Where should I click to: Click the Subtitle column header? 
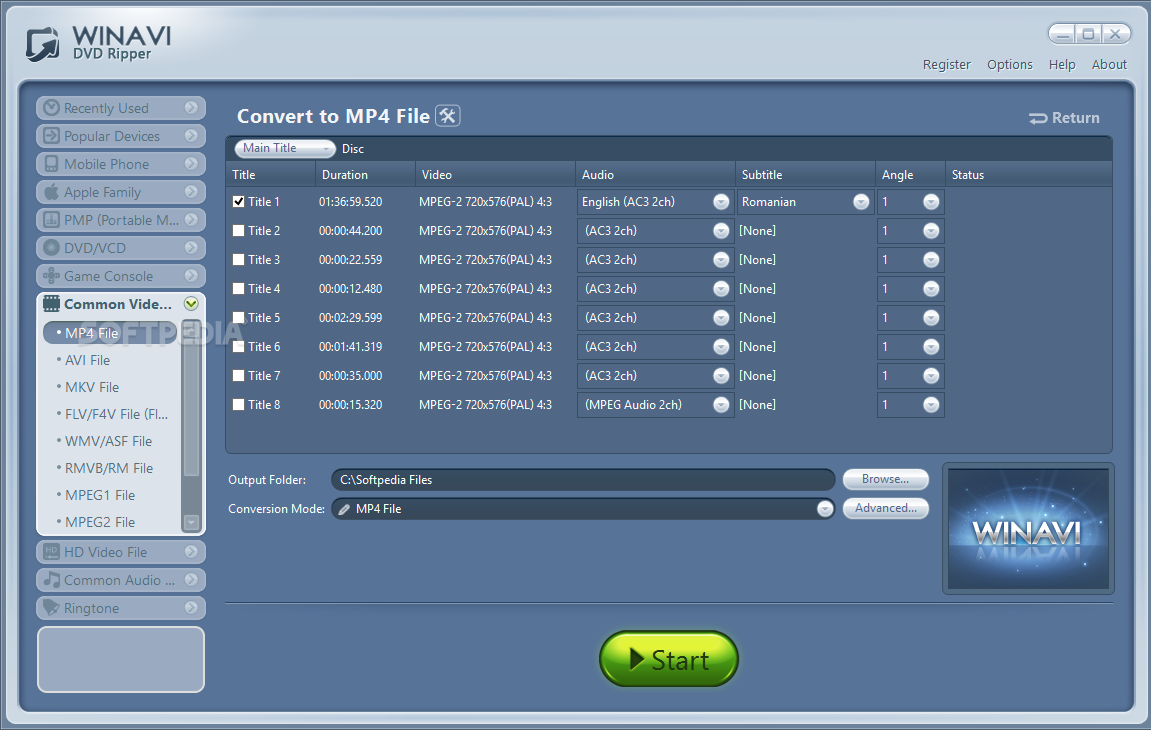point(805,175)
